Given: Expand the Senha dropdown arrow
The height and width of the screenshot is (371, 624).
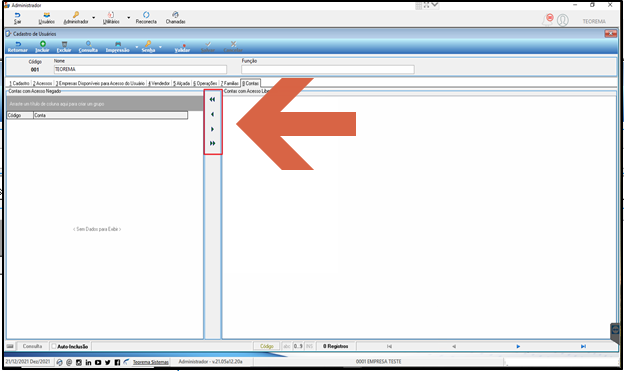Looking at the screenshot, I should [x=160, y=47].
